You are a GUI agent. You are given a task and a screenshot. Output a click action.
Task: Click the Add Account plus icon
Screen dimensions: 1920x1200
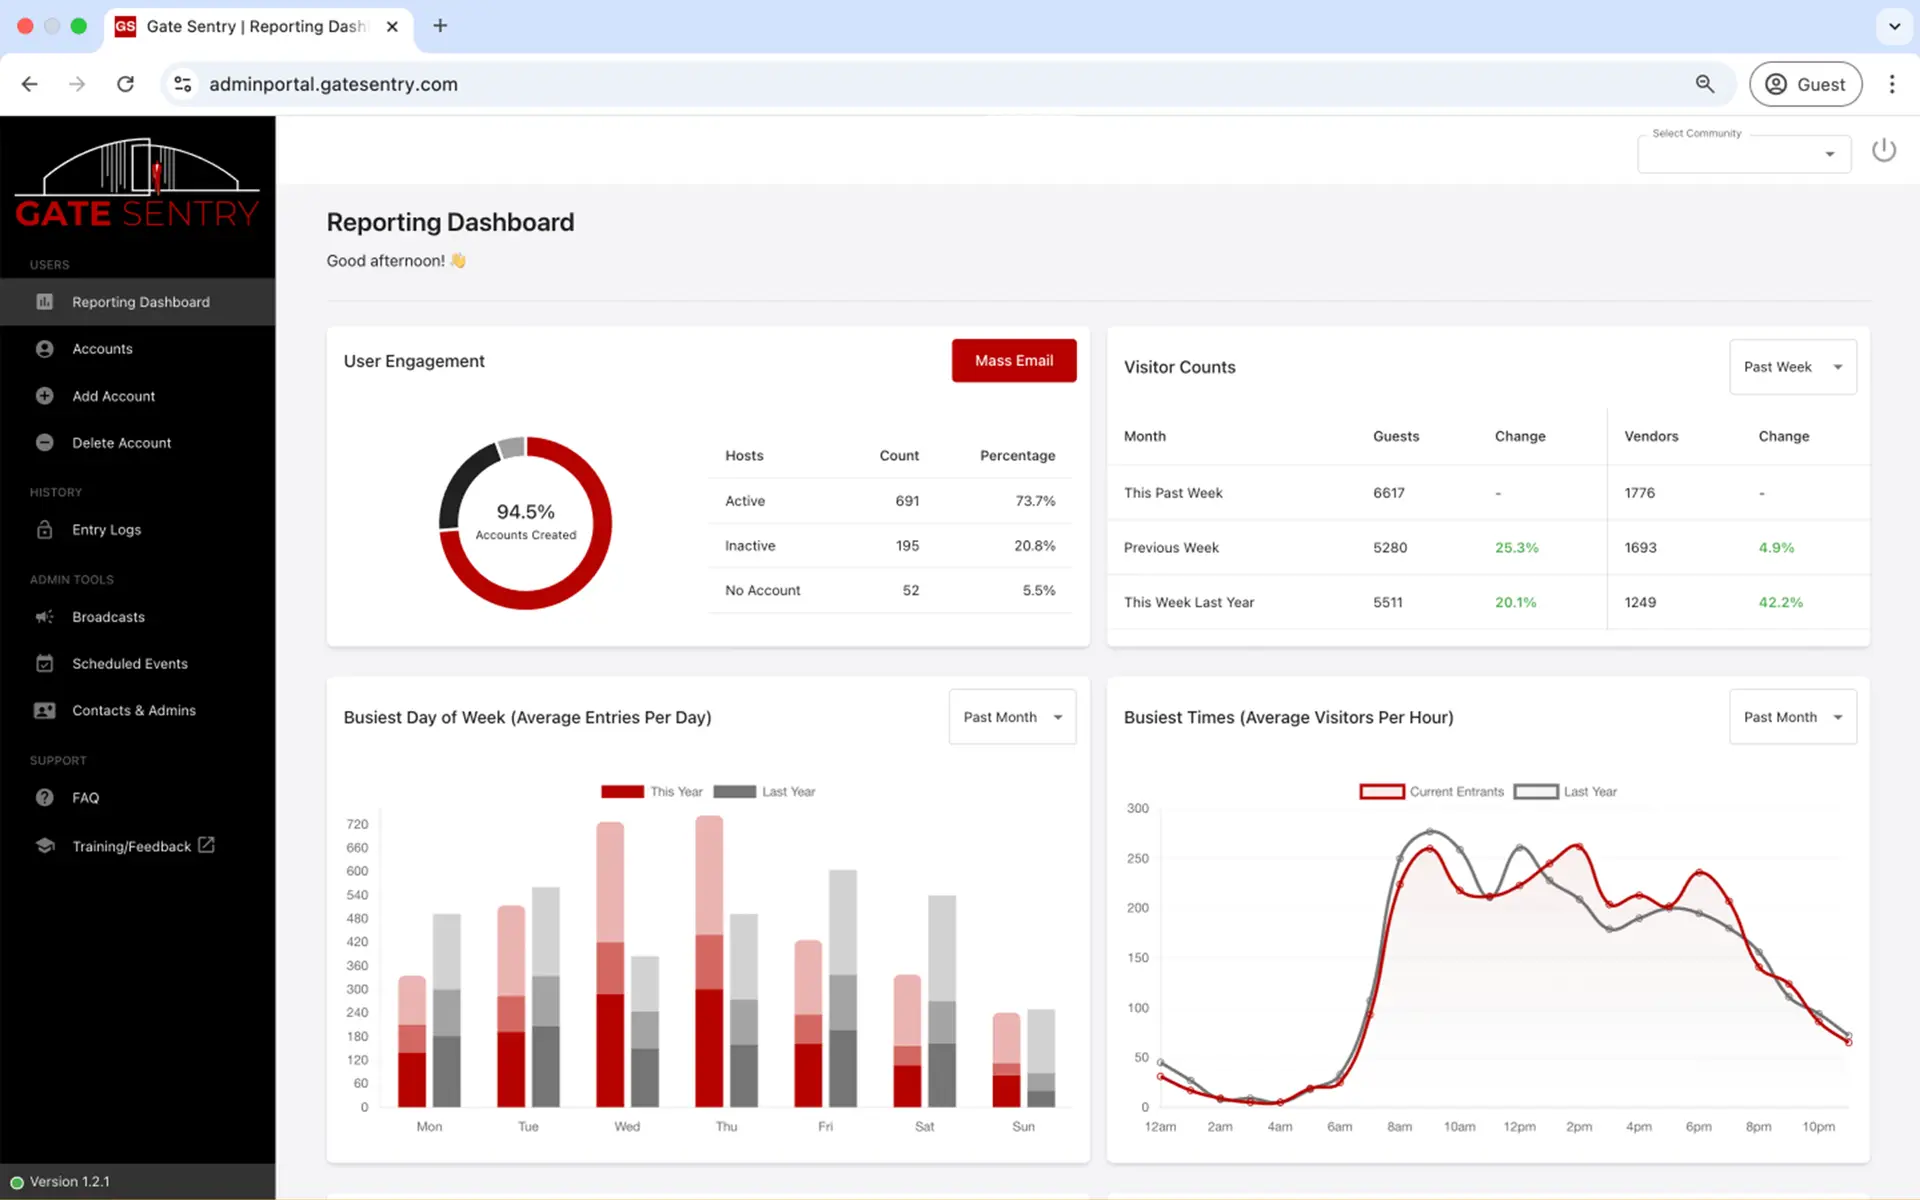pyautogui.click(x=45, y=396)
